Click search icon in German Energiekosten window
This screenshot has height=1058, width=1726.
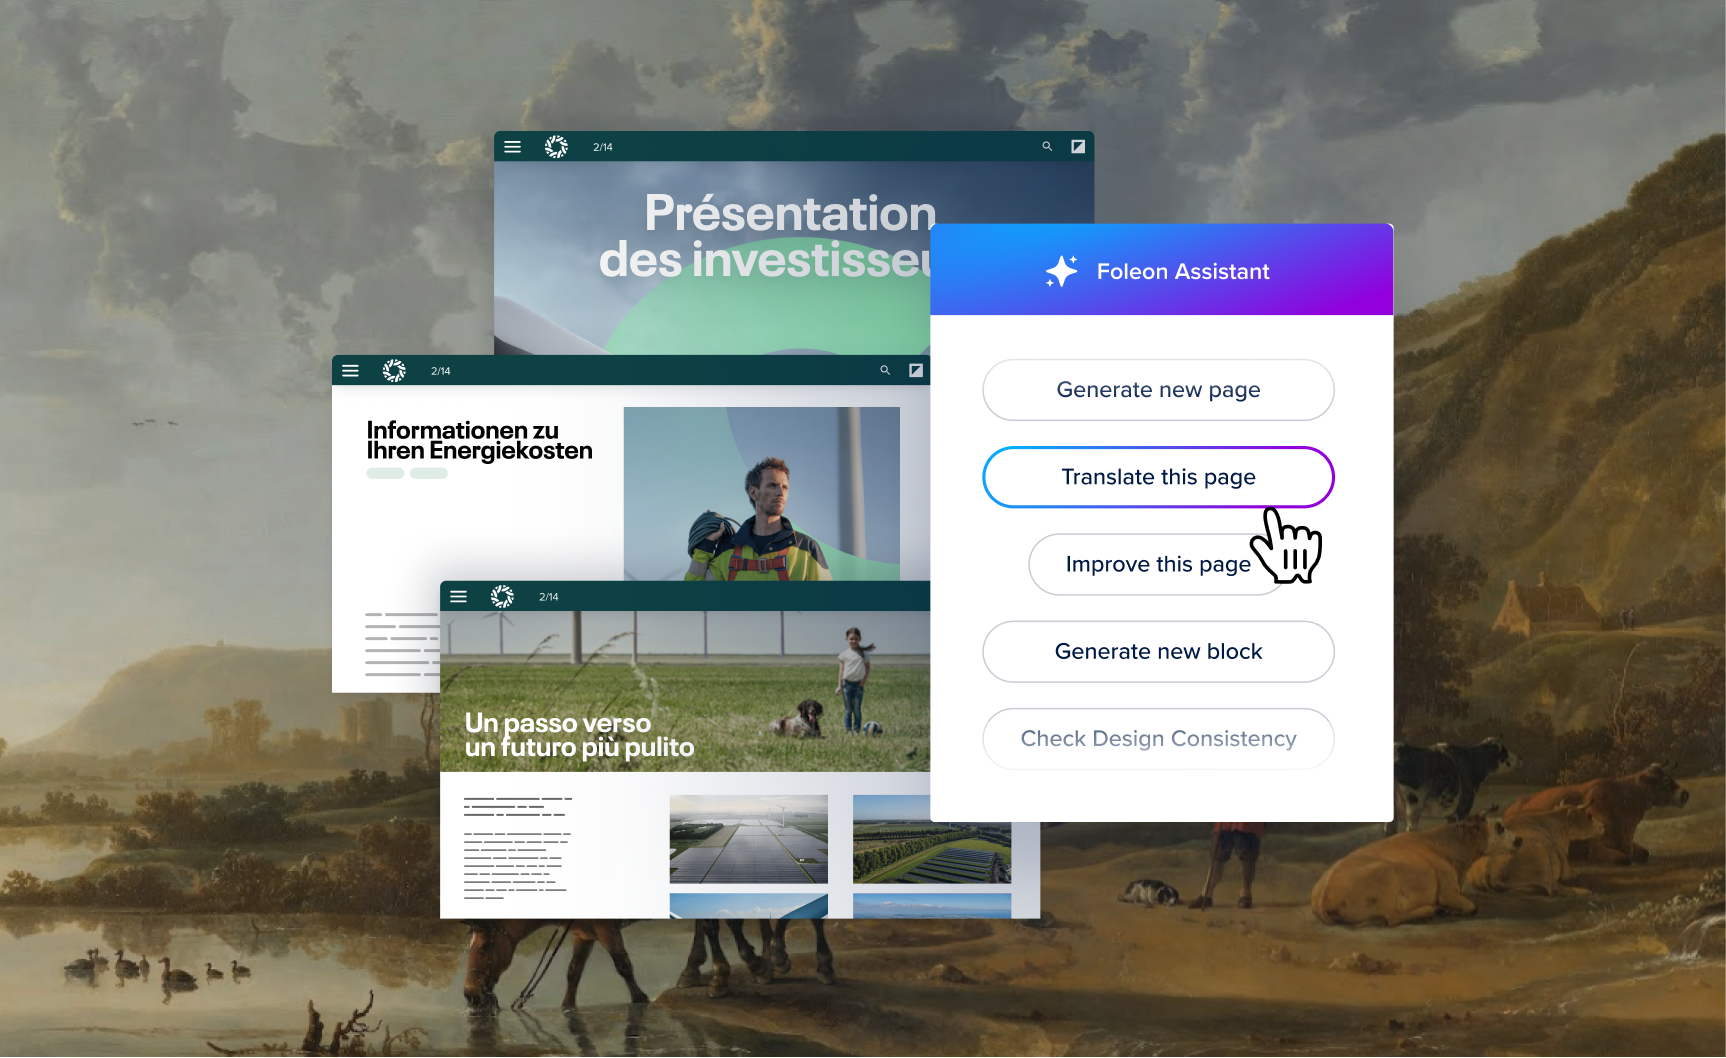pos(885,370)
